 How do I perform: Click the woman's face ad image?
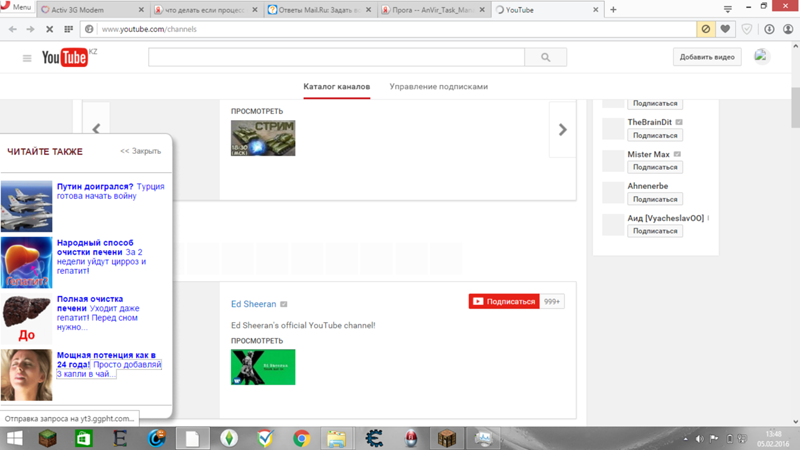pos(27,375)
